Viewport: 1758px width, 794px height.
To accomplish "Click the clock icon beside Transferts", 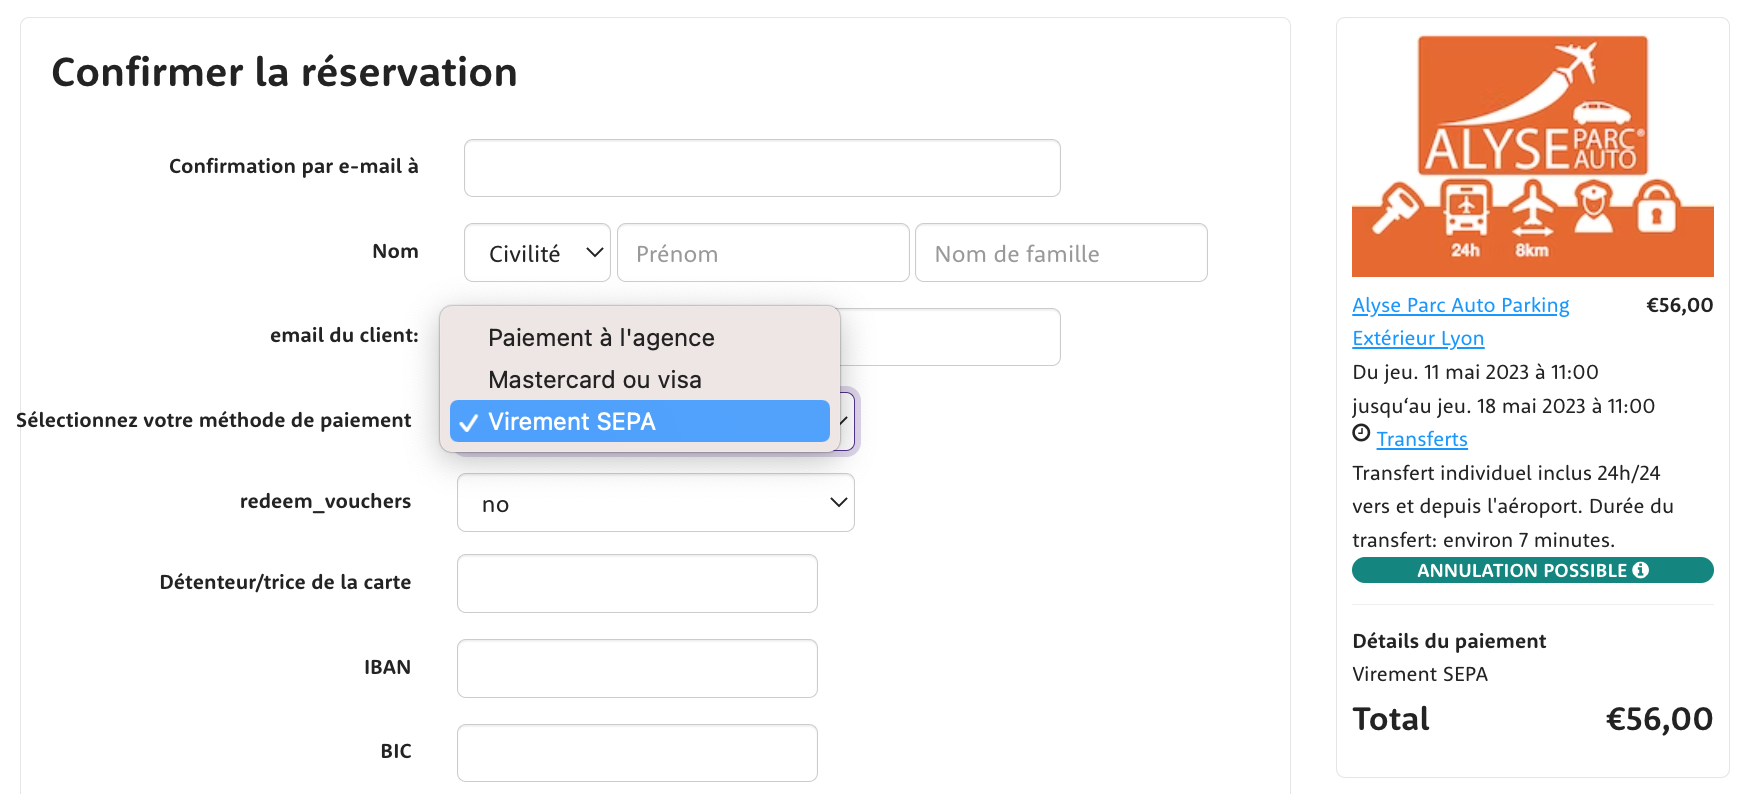I will click(x=1361, y=433).
